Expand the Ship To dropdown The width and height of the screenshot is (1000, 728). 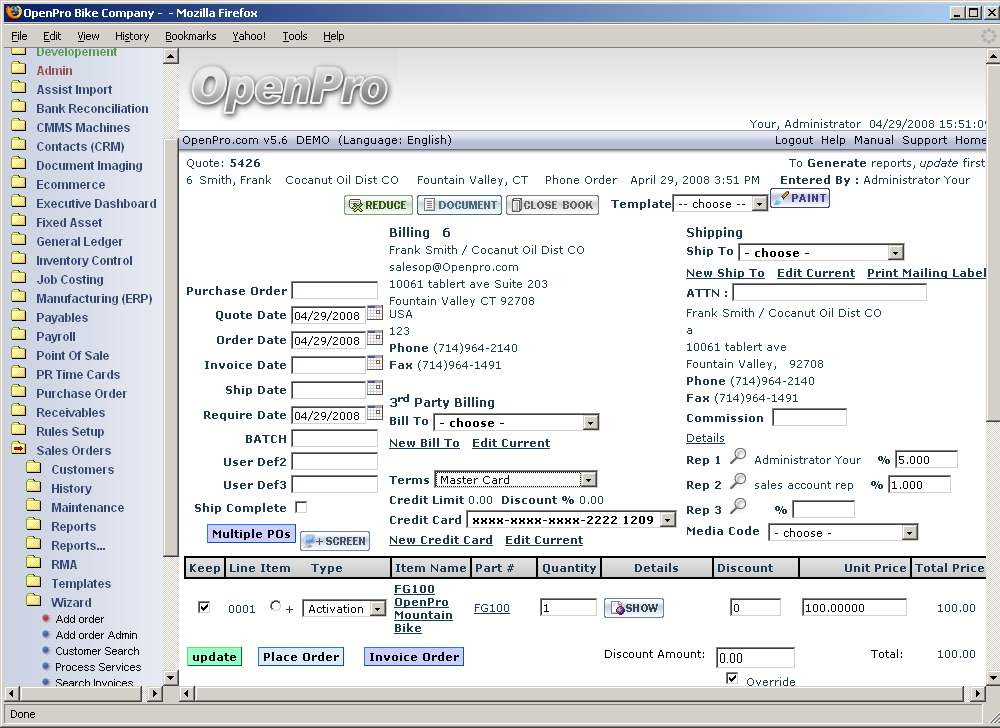click(x=821, y=253)
